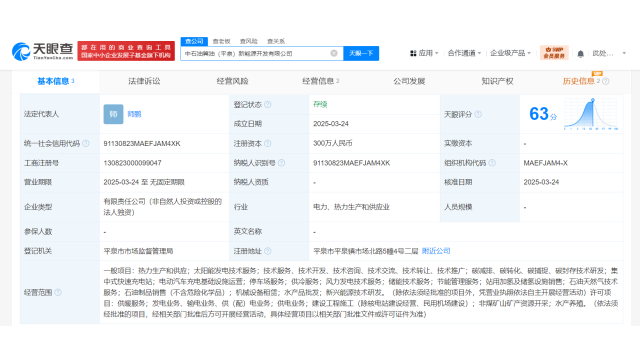
Task: Click the 企业类型 value text
Action: coord(162,207)
